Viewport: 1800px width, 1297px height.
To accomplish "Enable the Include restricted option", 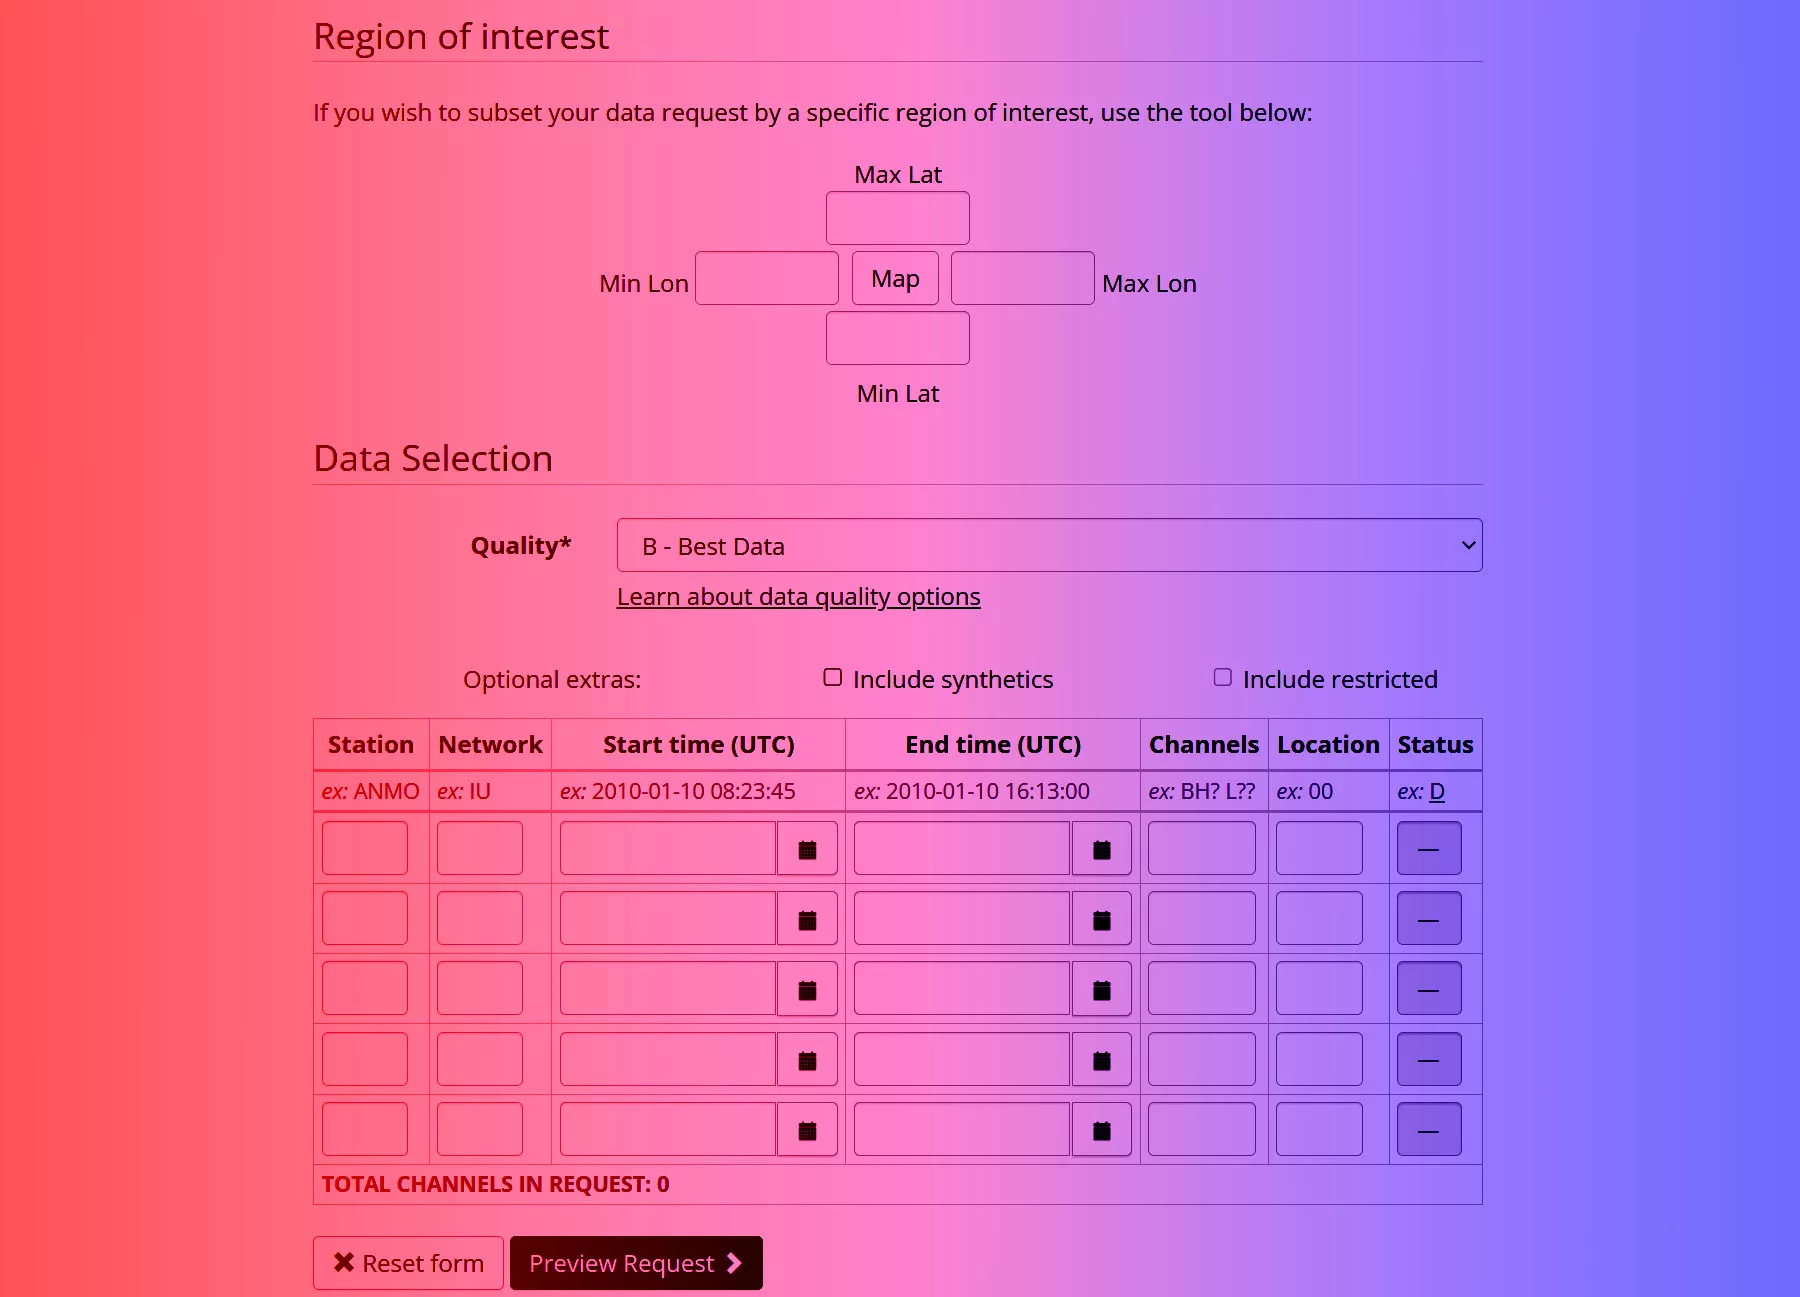I will [1221, 677].
